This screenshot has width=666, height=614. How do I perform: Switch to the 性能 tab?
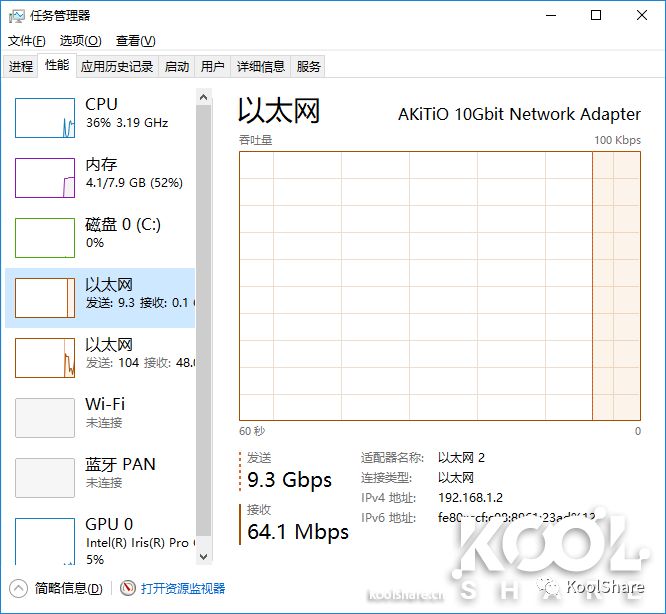pos(57,65)
